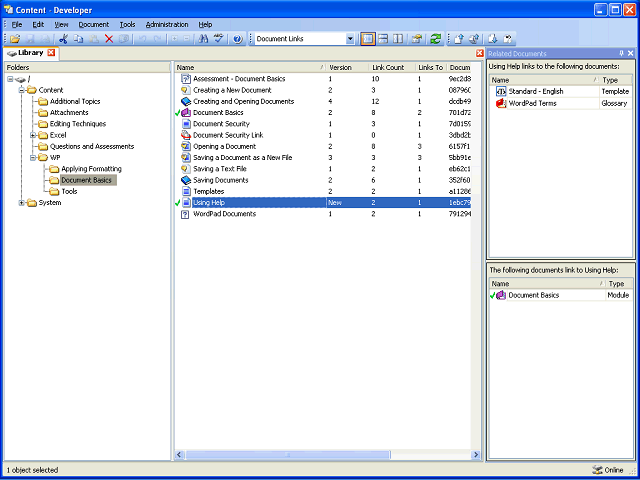Image resolution: width=640 pixels, height=480 pixels.
Task: Click the Creating a New Document topic icon
Action: [186, 90]
